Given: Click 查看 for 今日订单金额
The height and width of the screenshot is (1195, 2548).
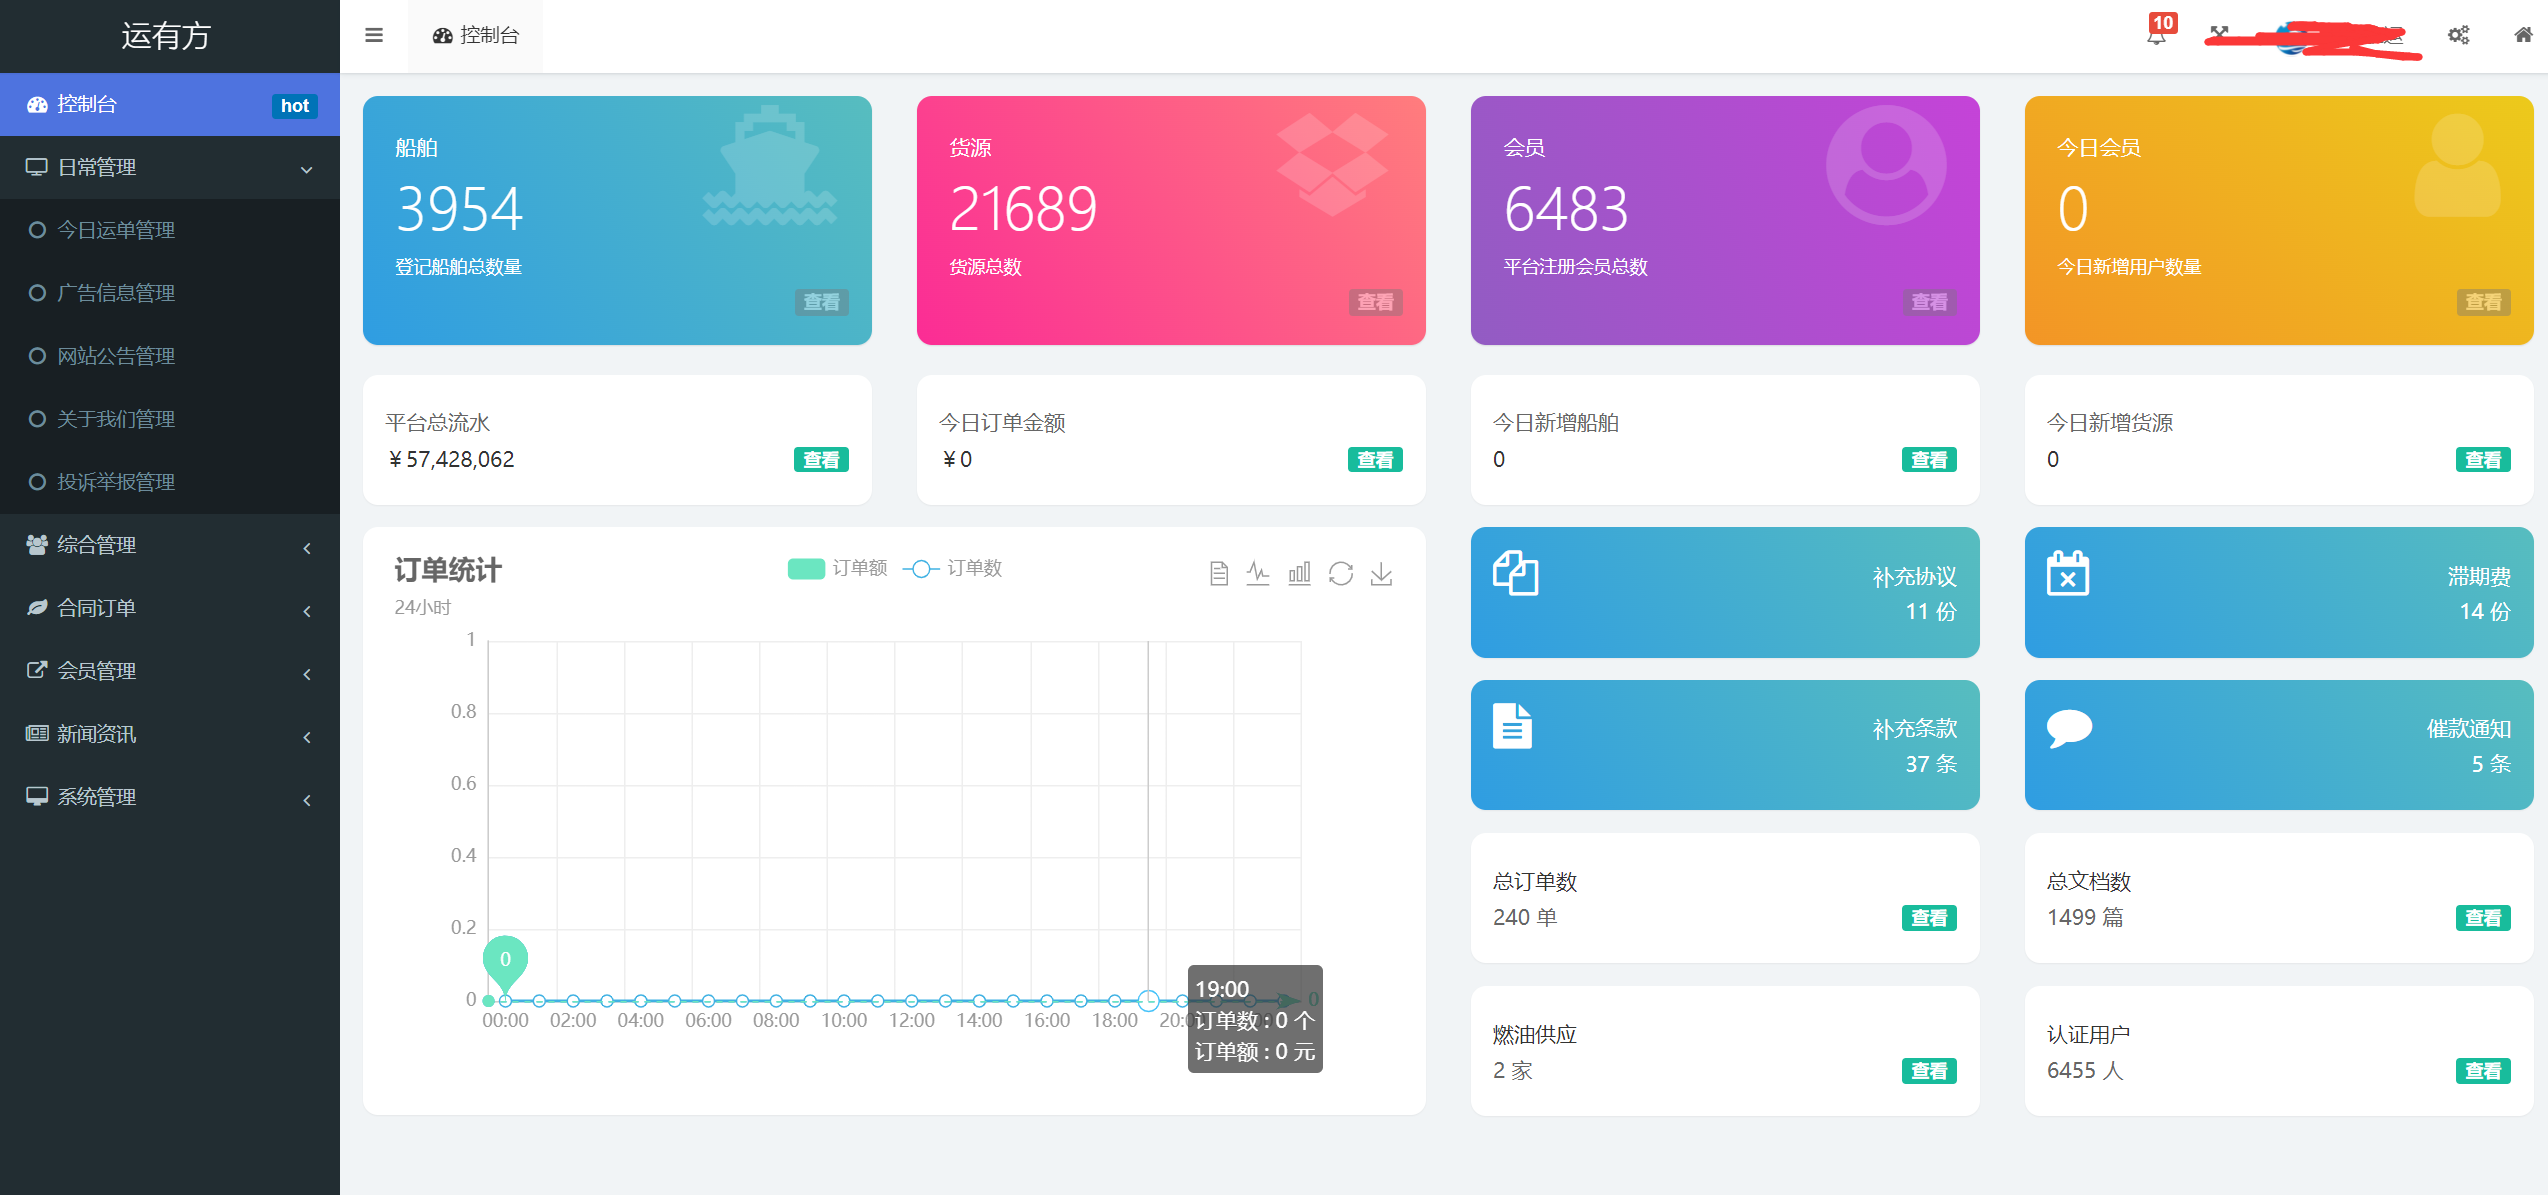Looking at the screenshot, I should coord(1375,460).
